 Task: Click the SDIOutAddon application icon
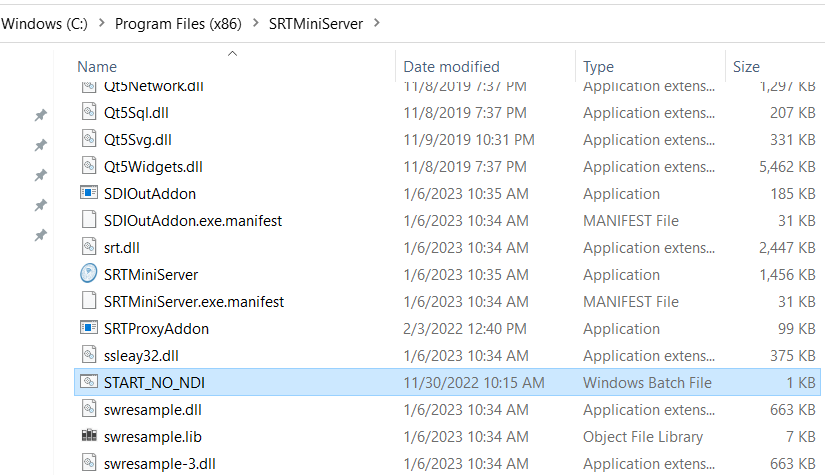click(89, 193)
